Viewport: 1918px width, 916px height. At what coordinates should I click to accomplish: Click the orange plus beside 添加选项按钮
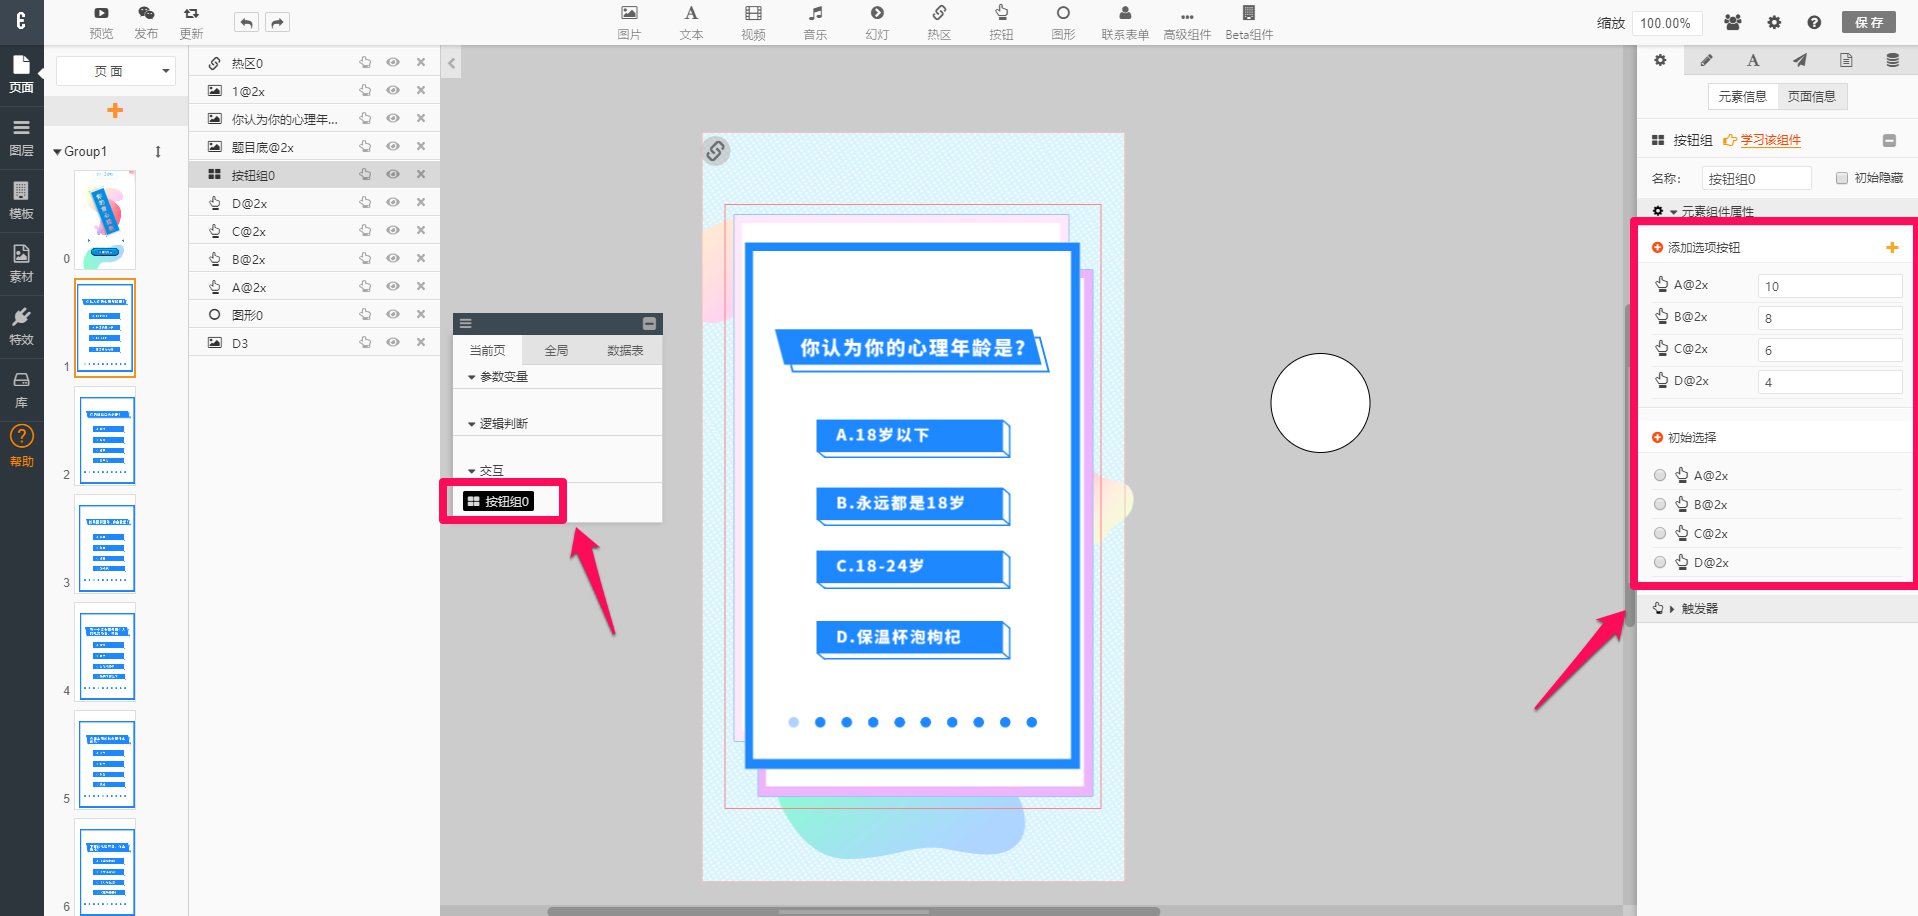pos(1892,247)
